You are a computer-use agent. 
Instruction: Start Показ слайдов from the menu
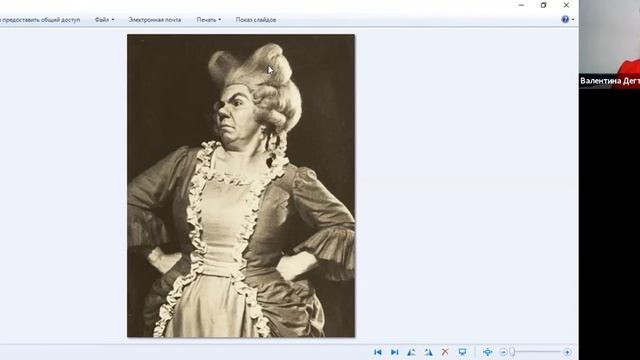pyautogui.click(x=256, y=20)
